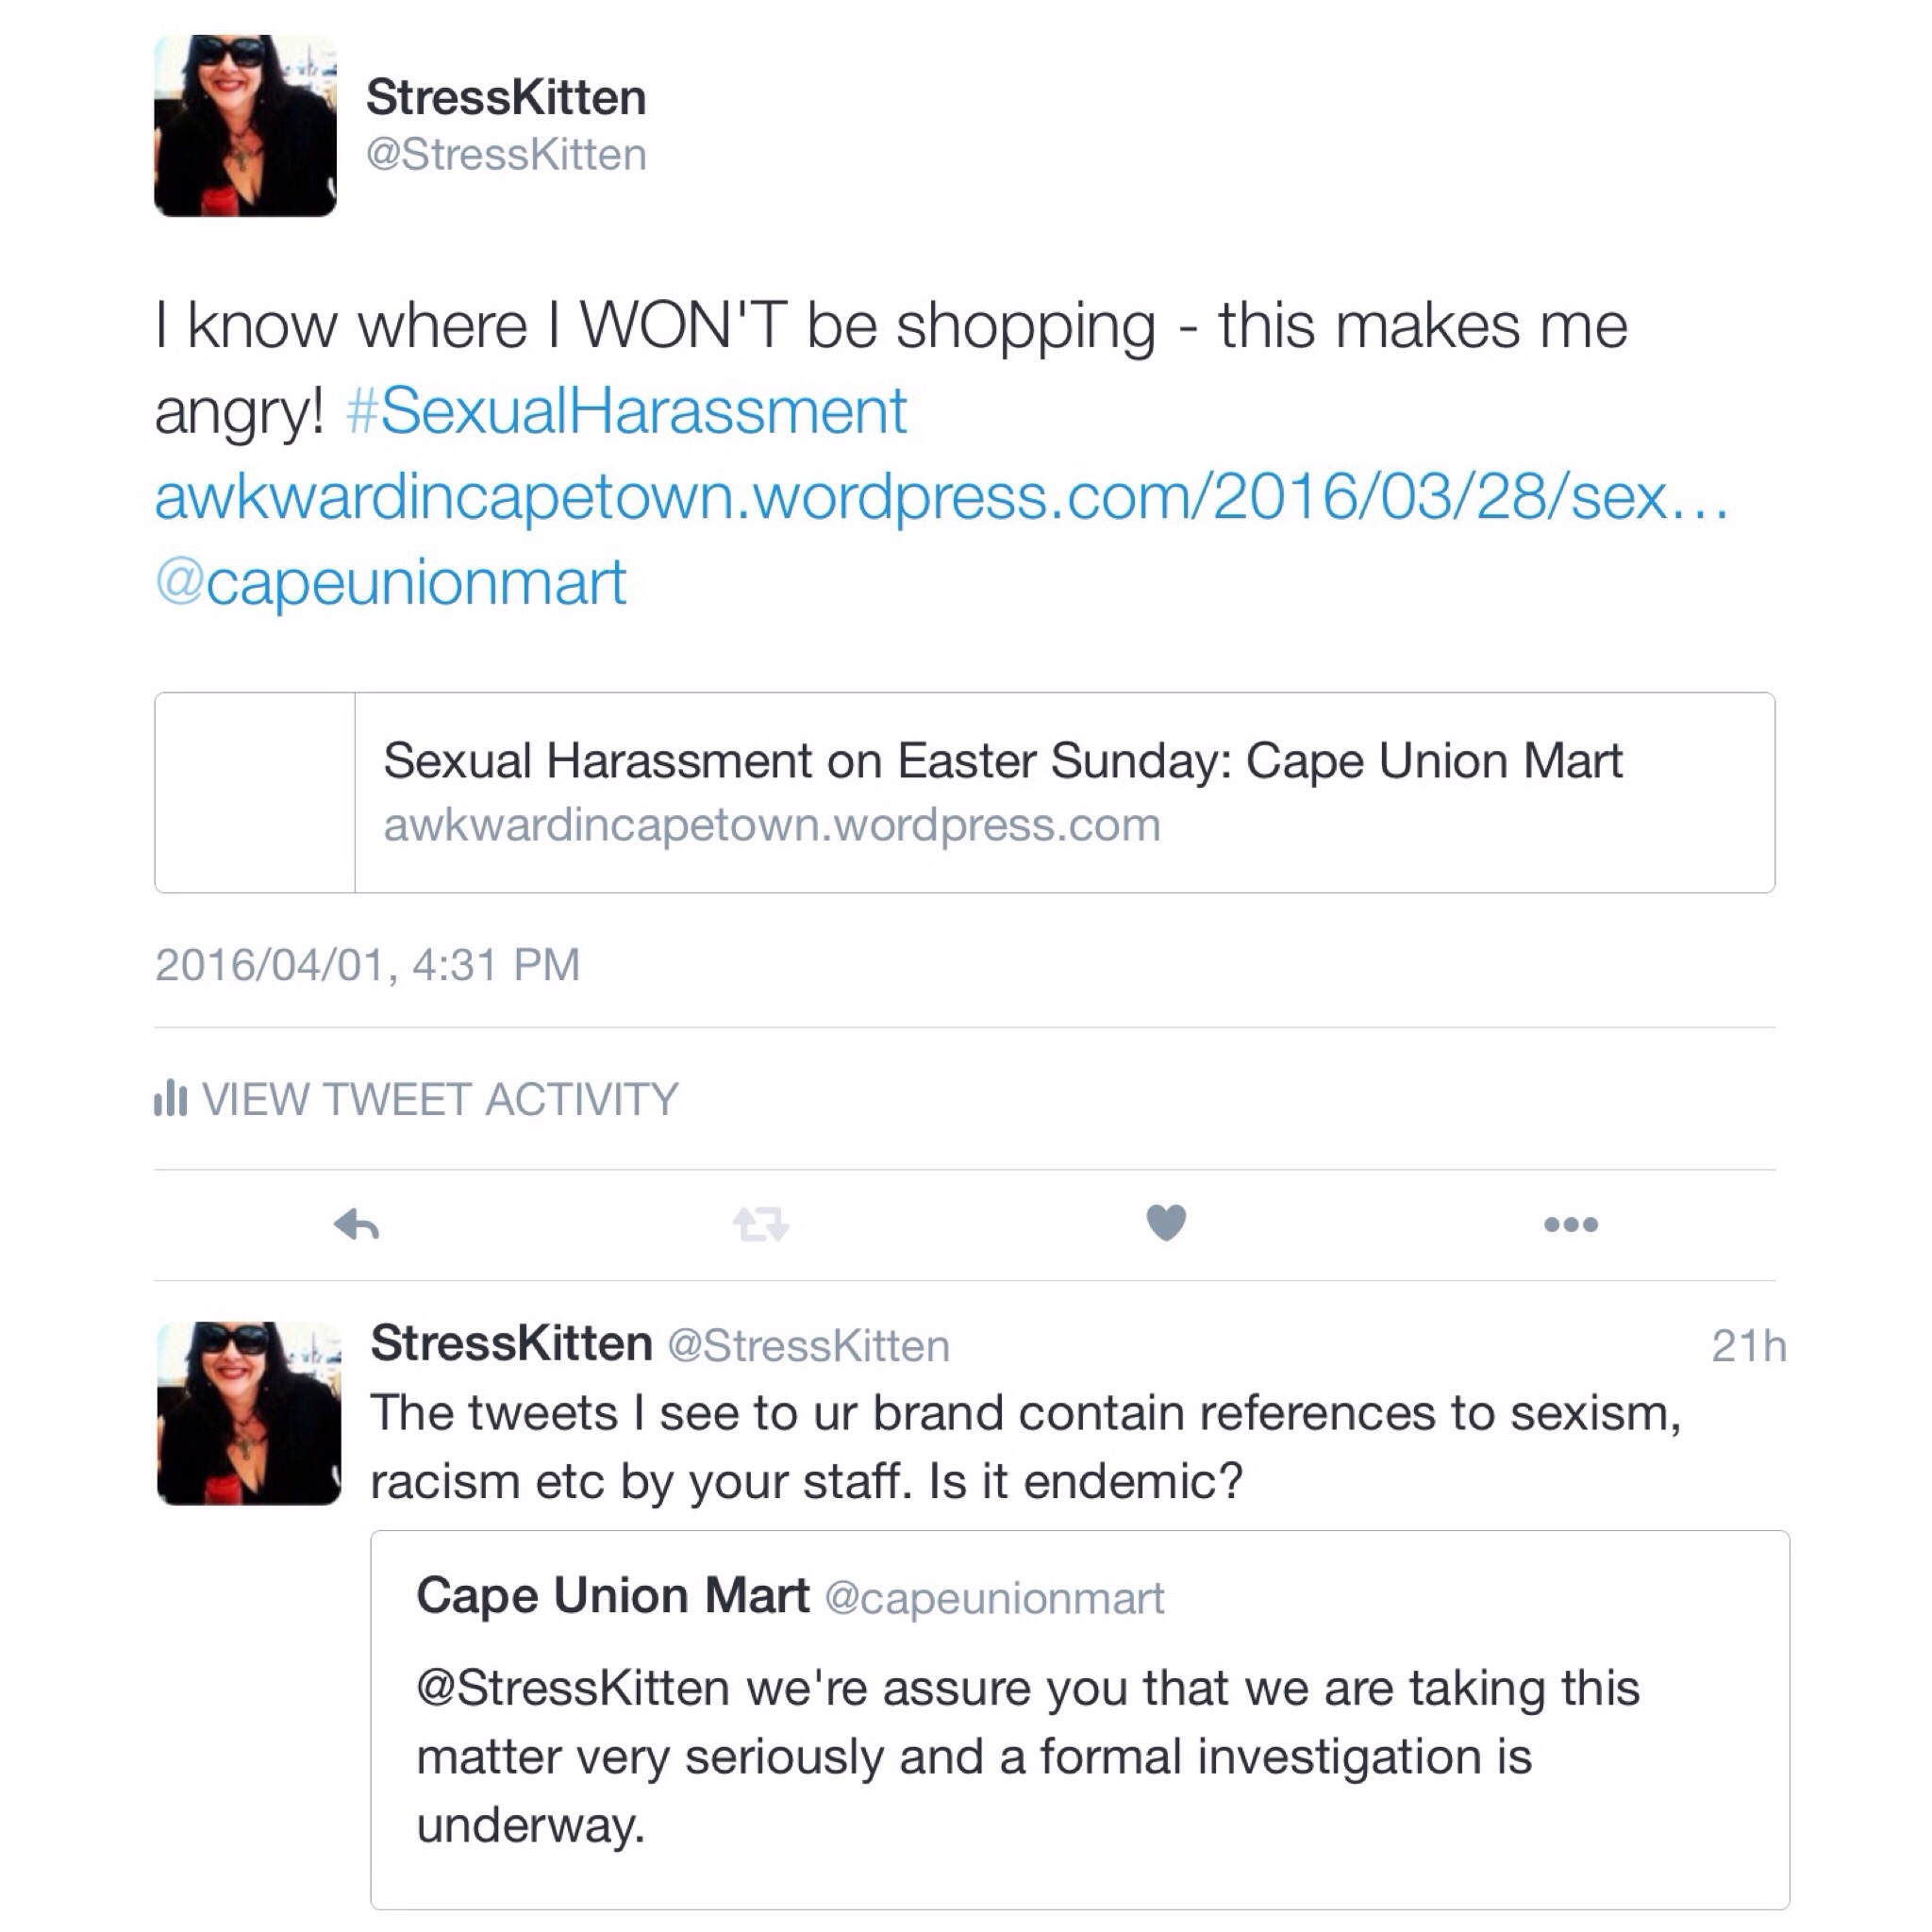Like the tweet with heart icon
The image size is (1932, 1932).
pos(1166,1223)
